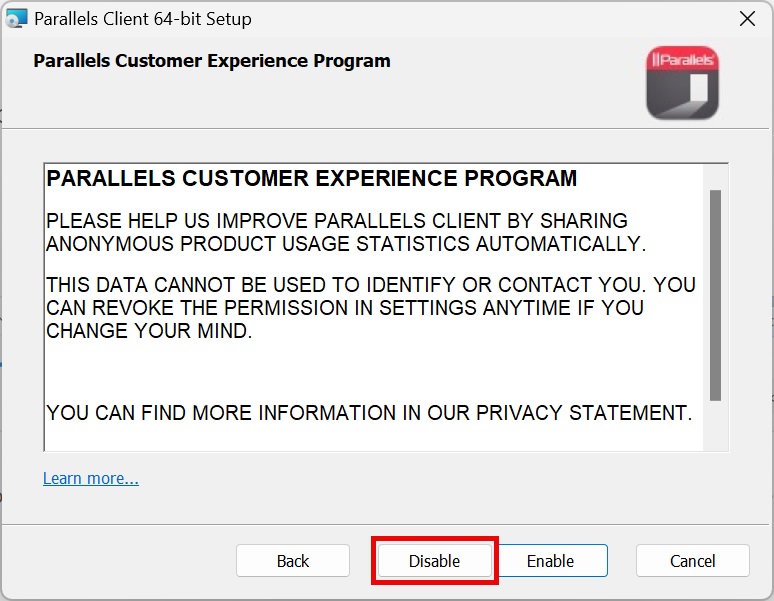774x601 pixels.
Task: Click the scrollbar track below the thumb
Action: 715,428
